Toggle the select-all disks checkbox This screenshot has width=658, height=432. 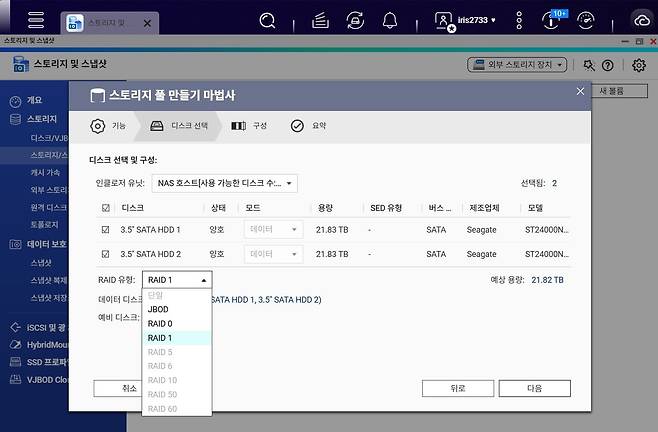click(107, 208)
